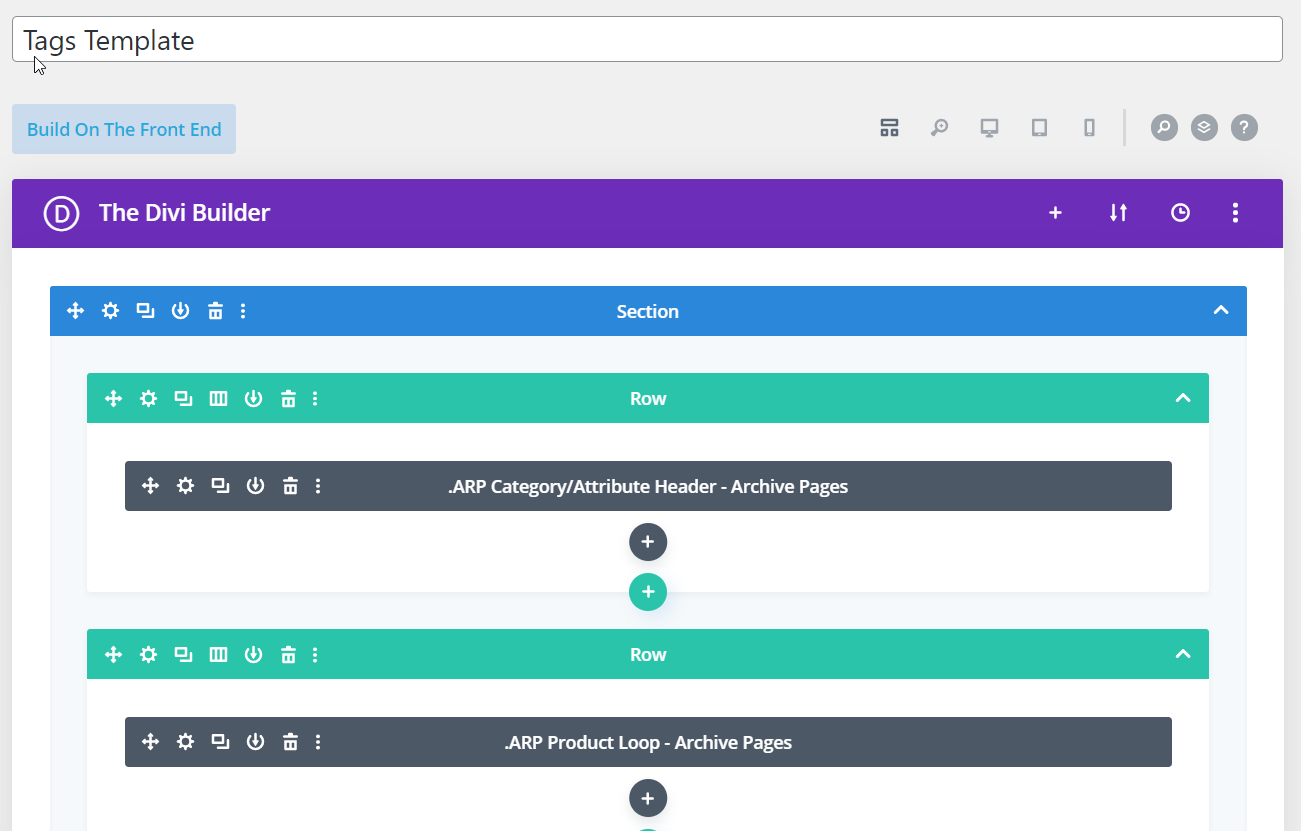Open the Section settings gear icon

click(110, 311)
